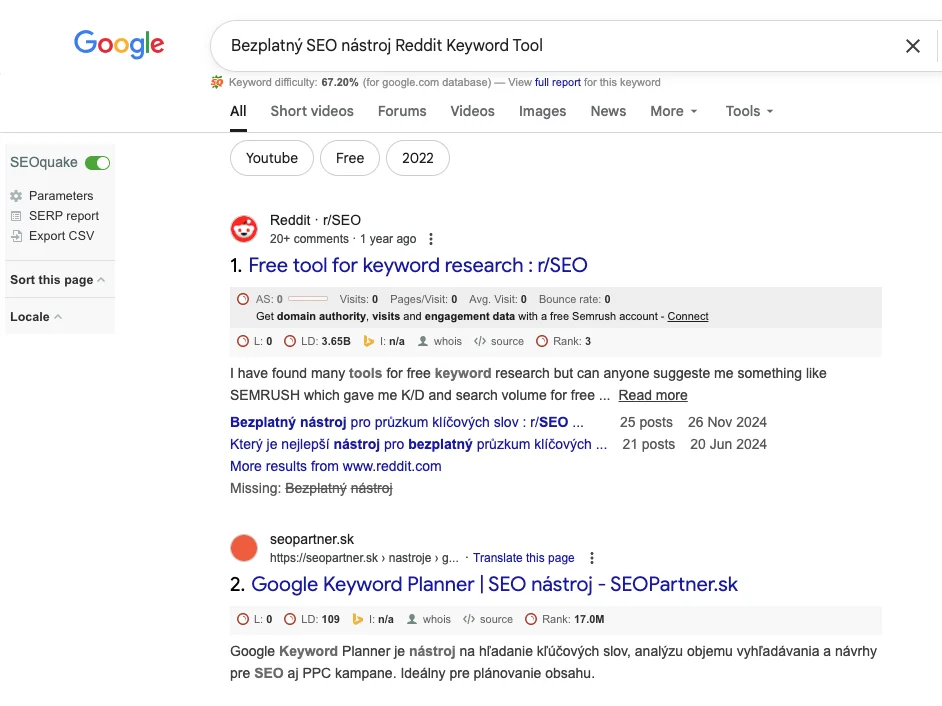
Task: Click Export CSV in SEOquake panel
Action: [x=61, y=236]
